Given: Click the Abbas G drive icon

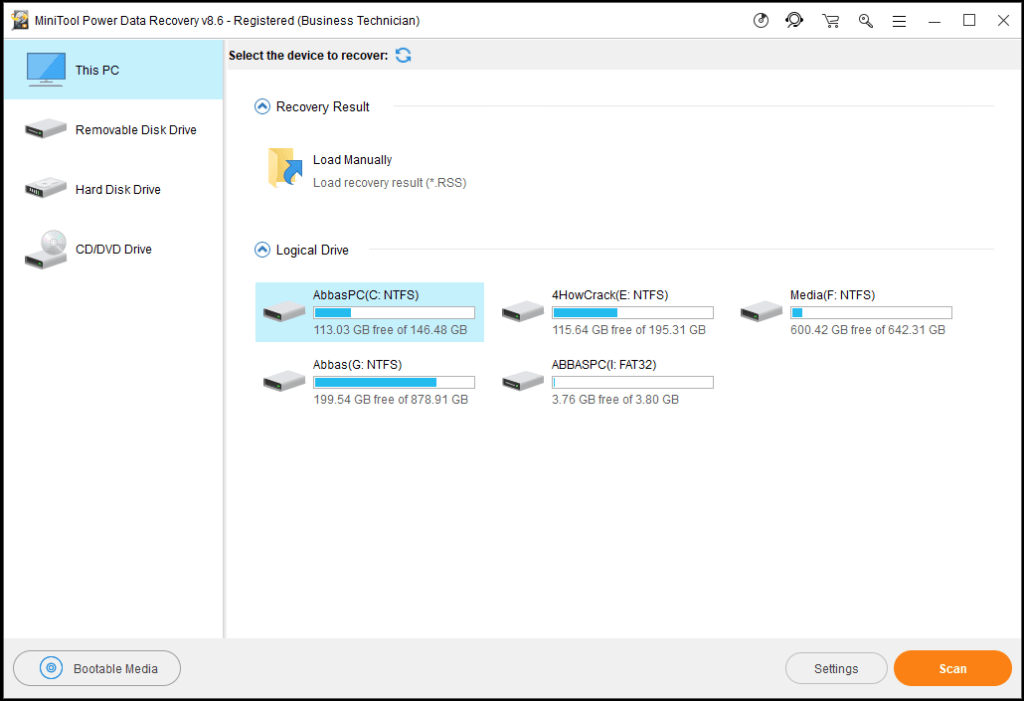Looking at the screenshot, I should pyautogui.click(x=284, y=381).
